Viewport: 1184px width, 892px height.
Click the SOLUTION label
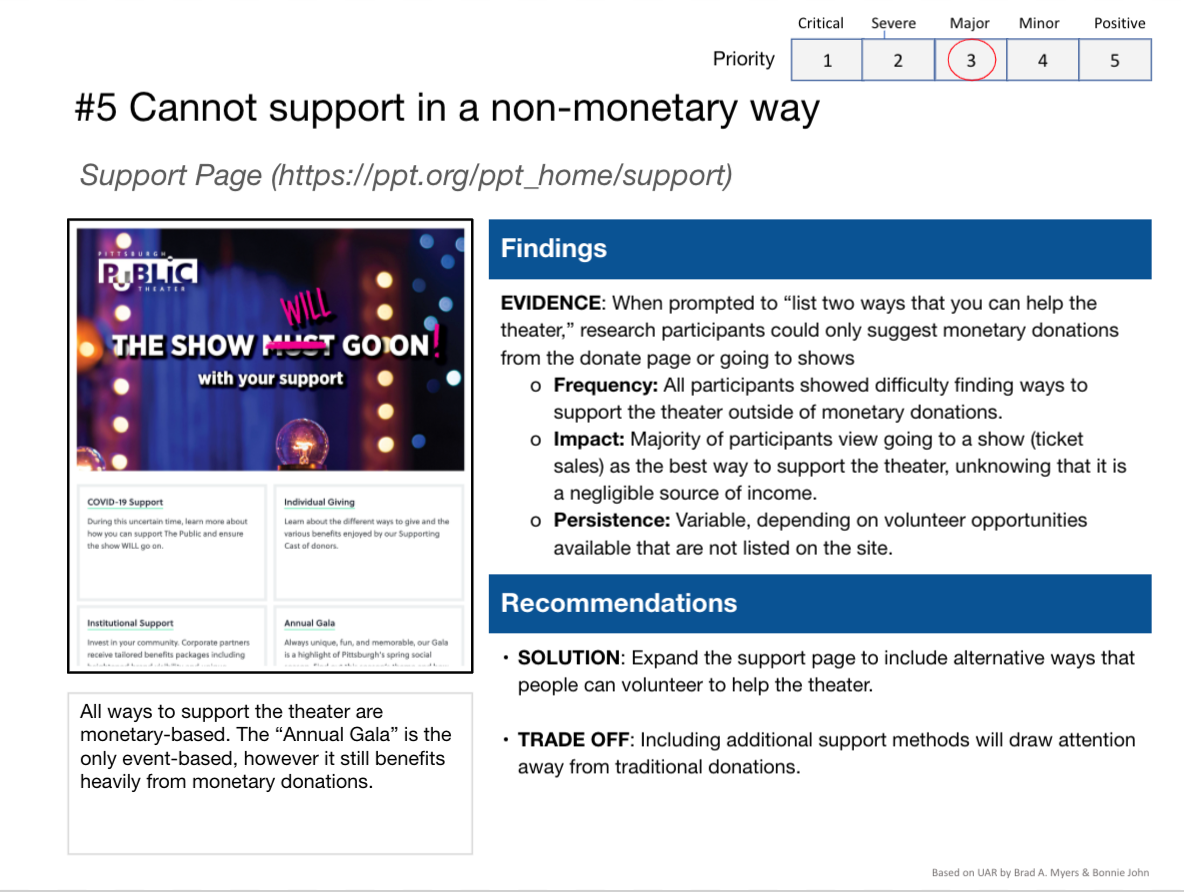pyautogui.click(x=569, y=658)
